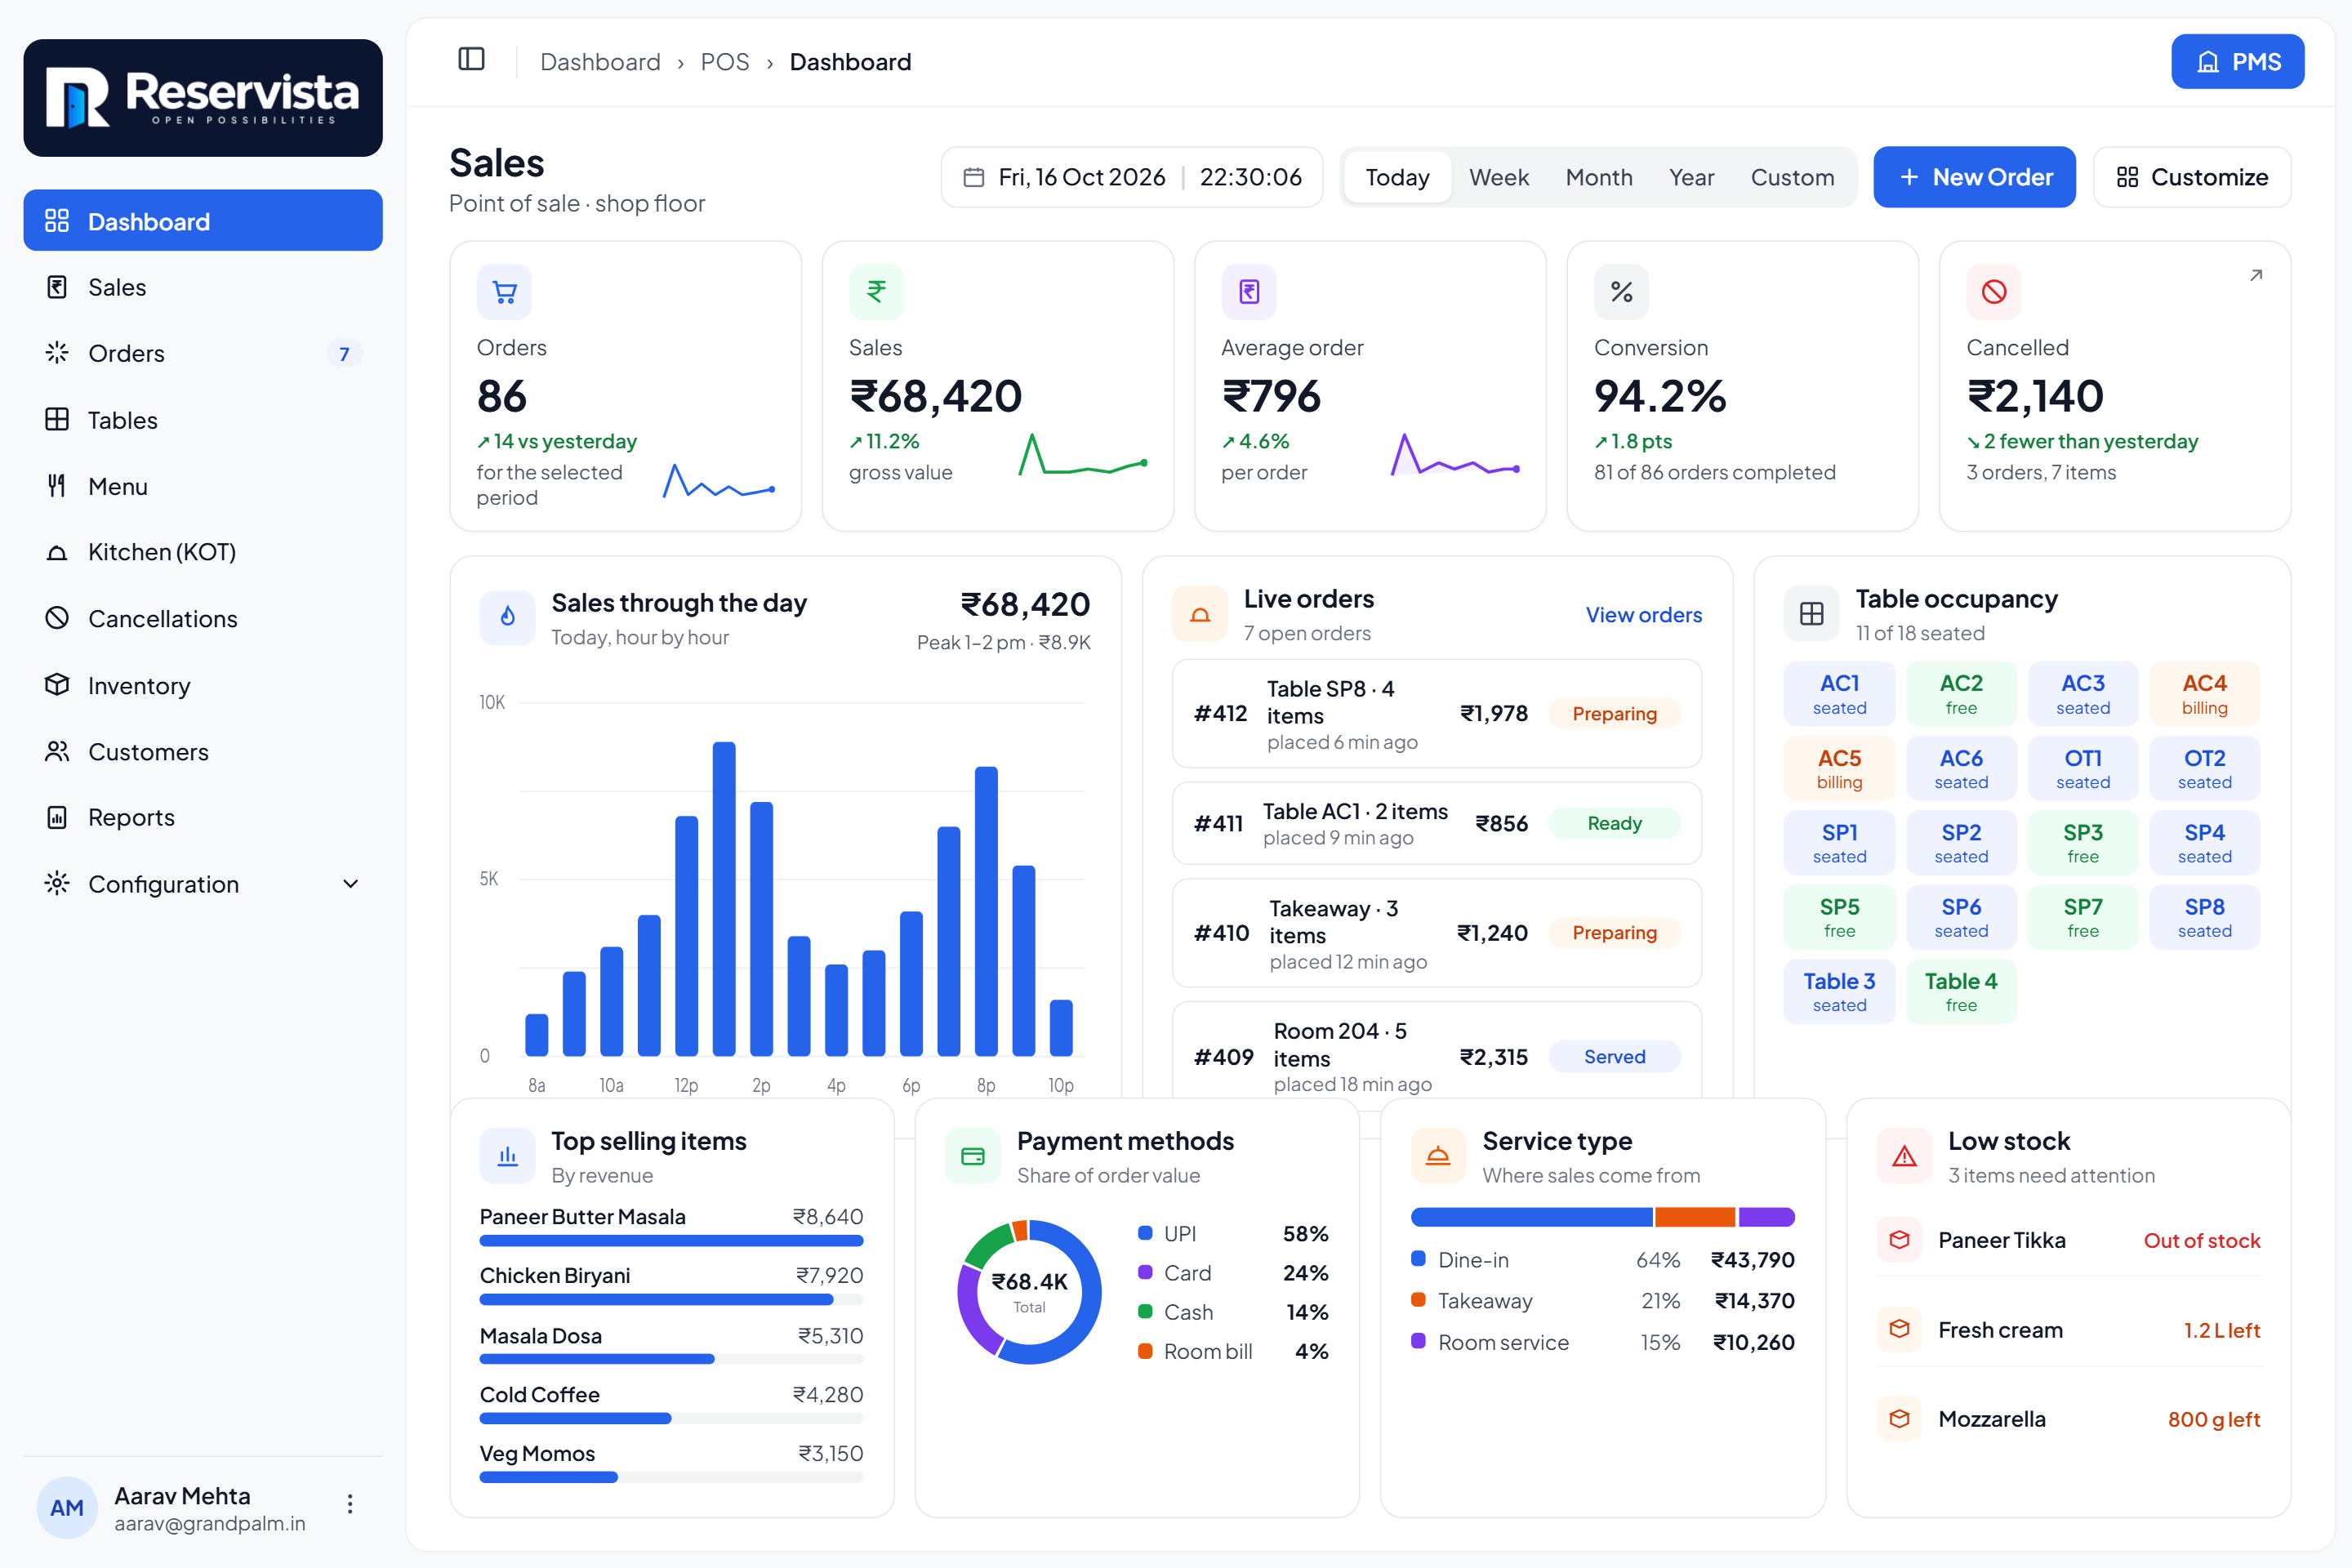The width and height of the screenshot is (2352, 1568).
Task: Select table SP7 free tile
Action: [x=2082, y=917]
